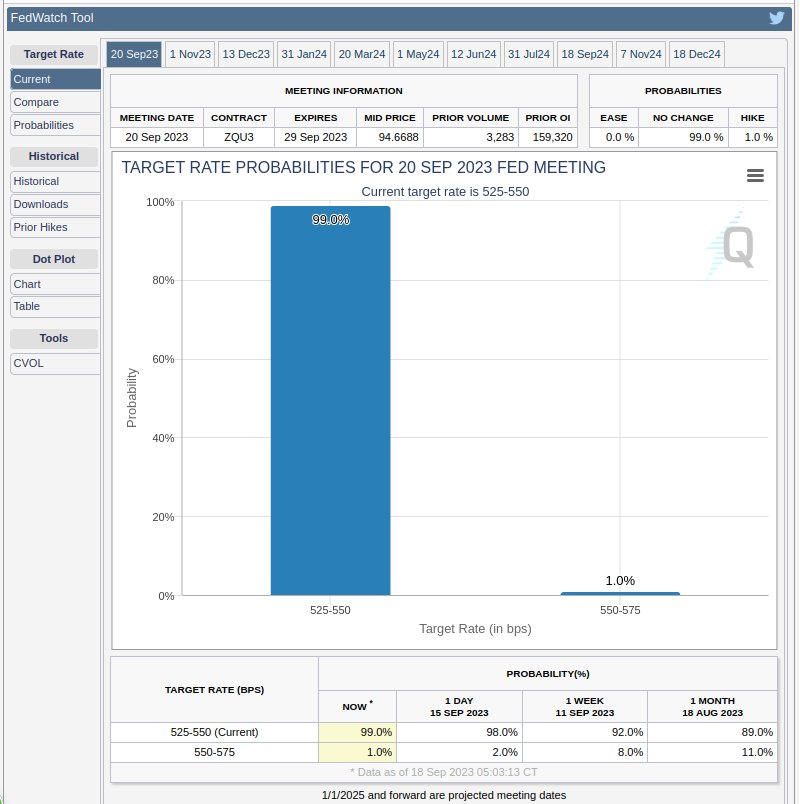Open the 31 Jan24 meeting tab
This screenshot has height=804, width=800.
pos(304,54)
